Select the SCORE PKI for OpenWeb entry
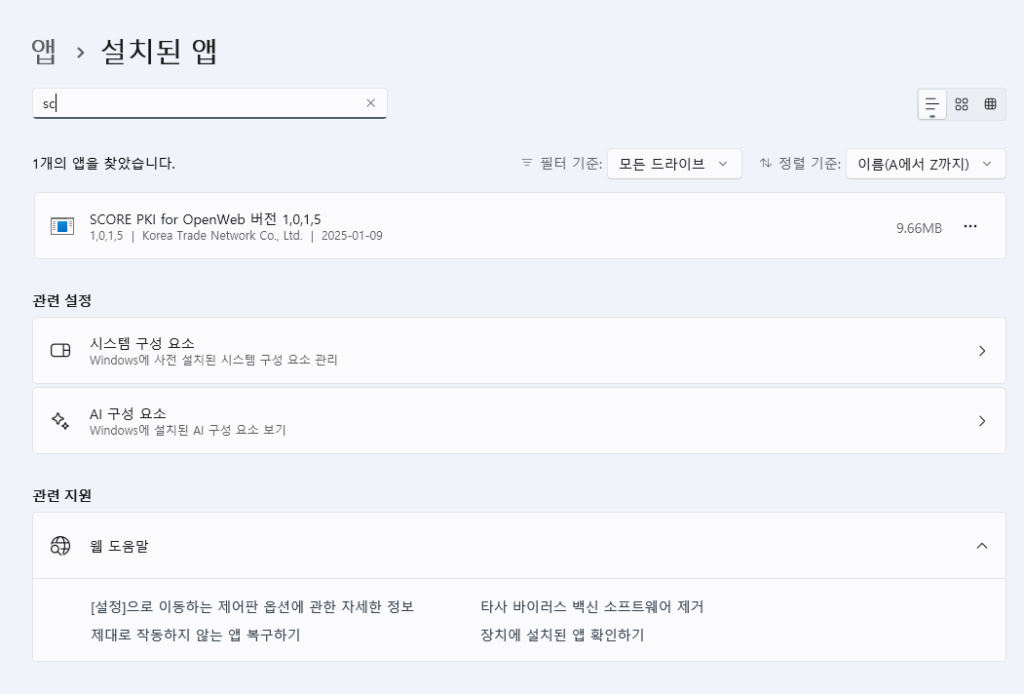 (x=519, y=226)
